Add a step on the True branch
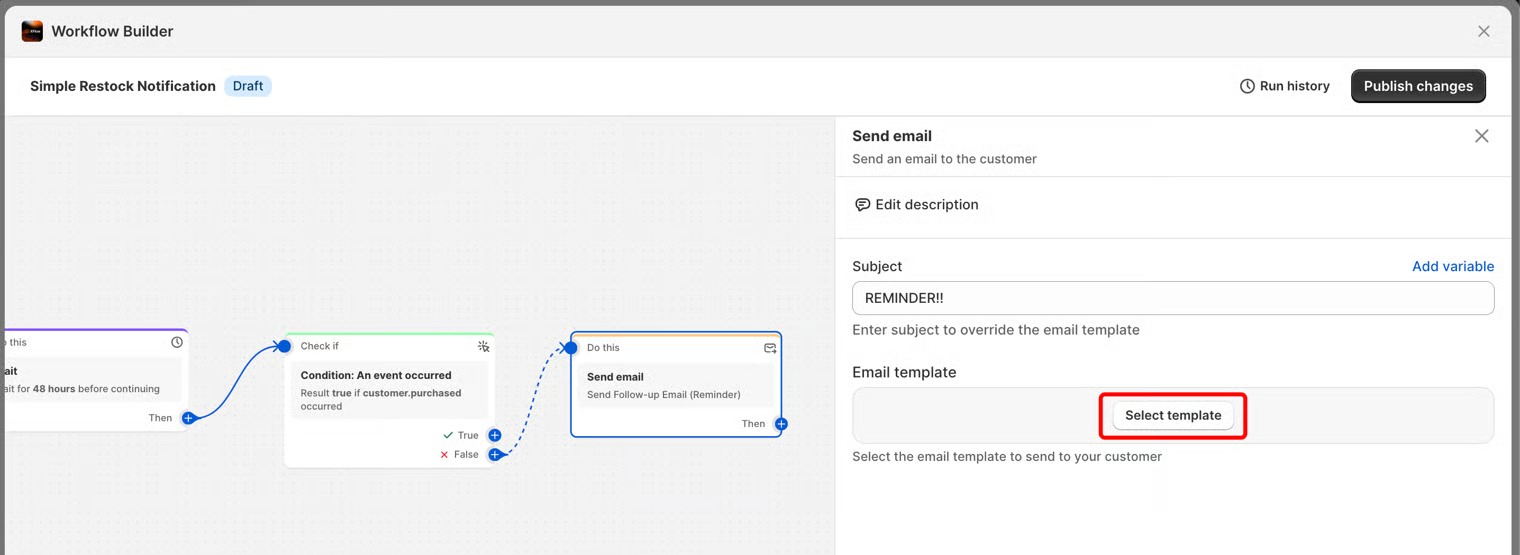The image size is (1520, 555). click(494, 435)
